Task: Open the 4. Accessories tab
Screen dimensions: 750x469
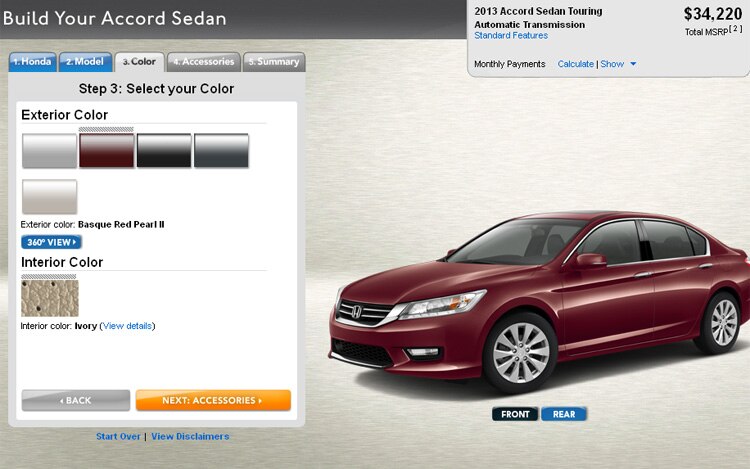Action: (x=204, y=62)
